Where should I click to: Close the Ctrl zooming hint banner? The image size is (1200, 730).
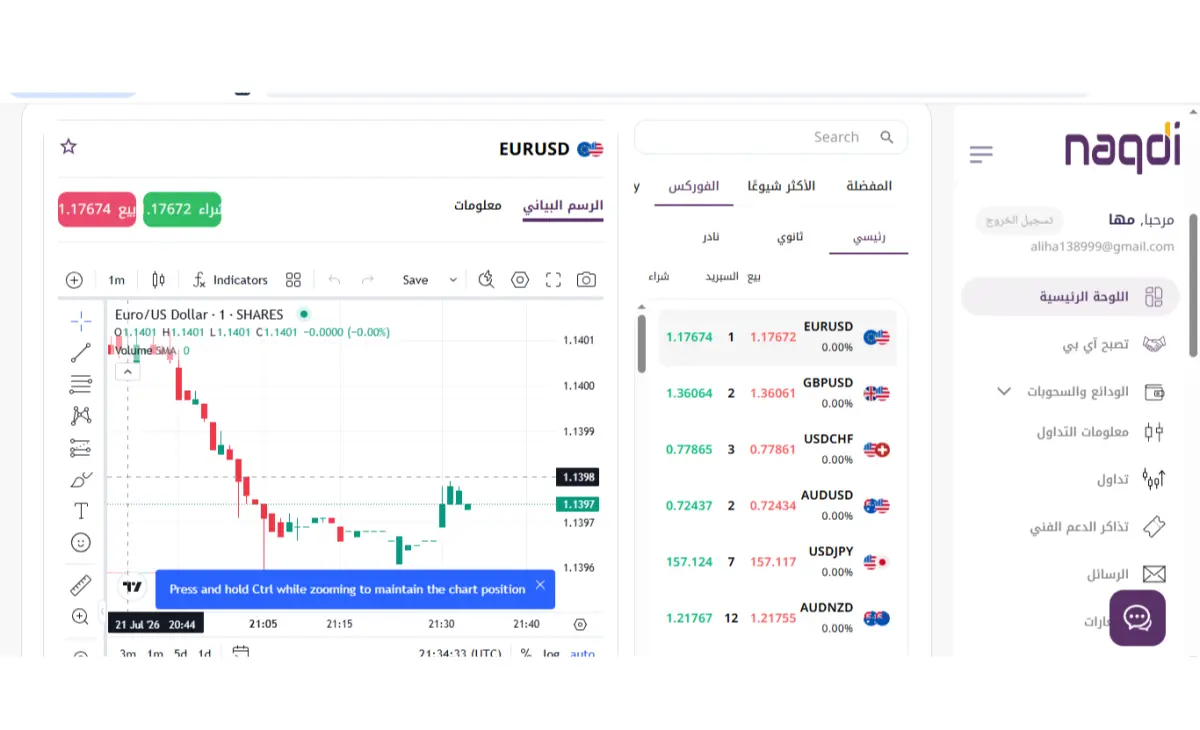540,585
